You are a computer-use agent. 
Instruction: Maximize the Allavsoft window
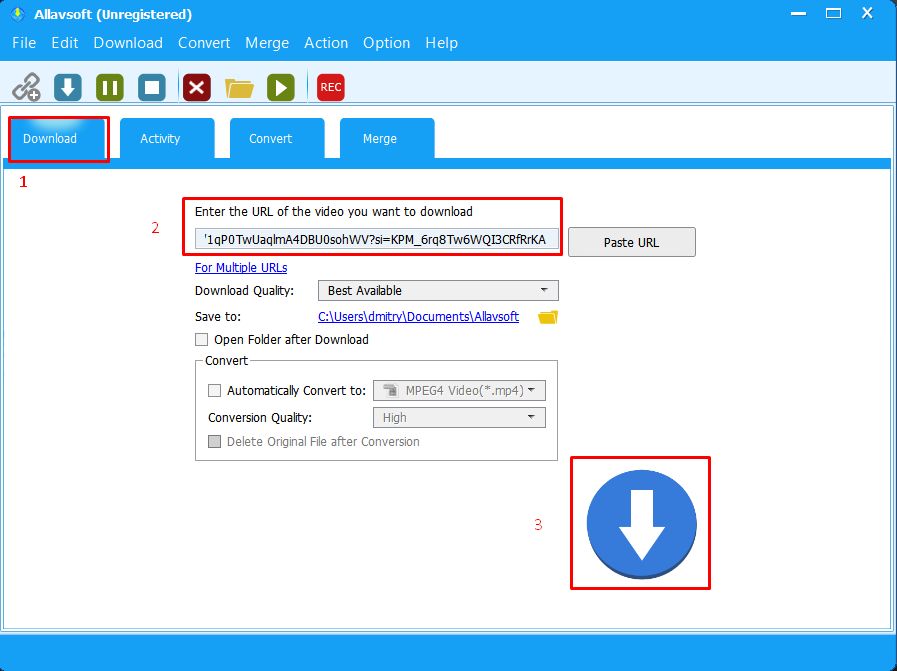(x=834, y=14)
